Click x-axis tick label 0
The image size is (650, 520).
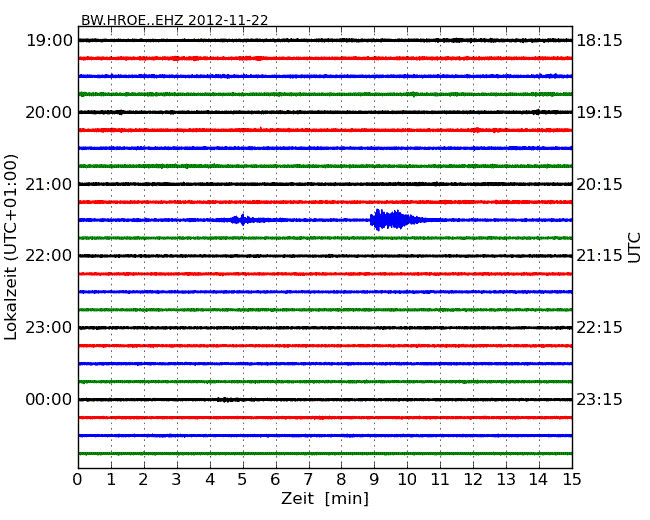78,479
